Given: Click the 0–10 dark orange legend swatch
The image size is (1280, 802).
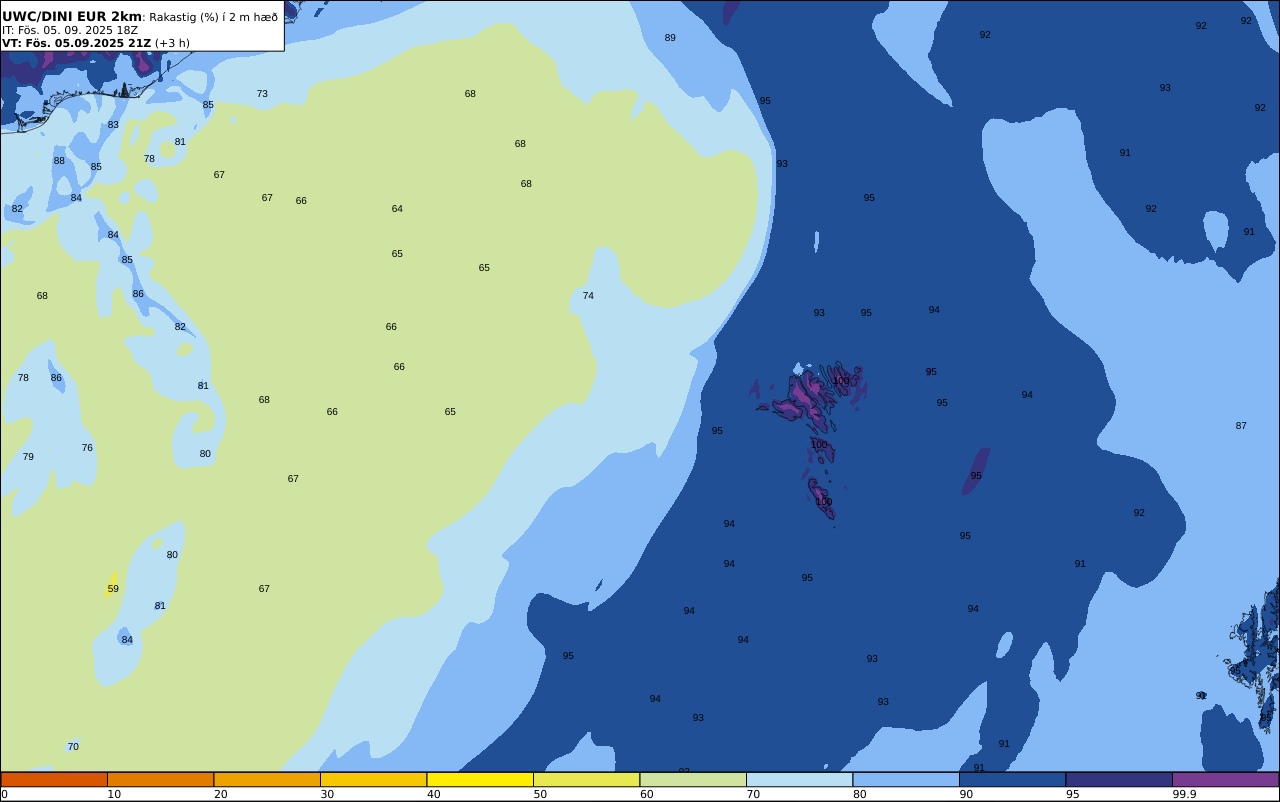Looking at the screenshot, I should tap(54, 779).
